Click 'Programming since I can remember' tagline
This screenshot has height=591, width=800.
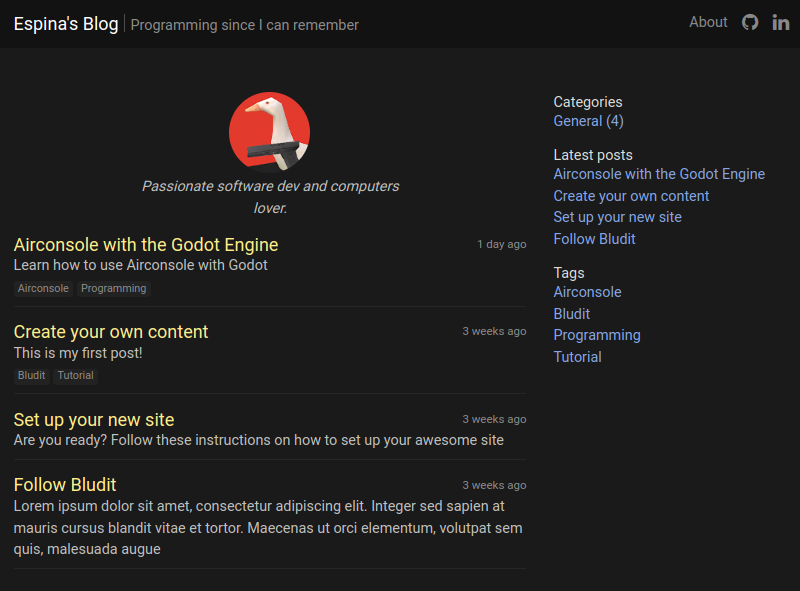[x=244, y=25]
